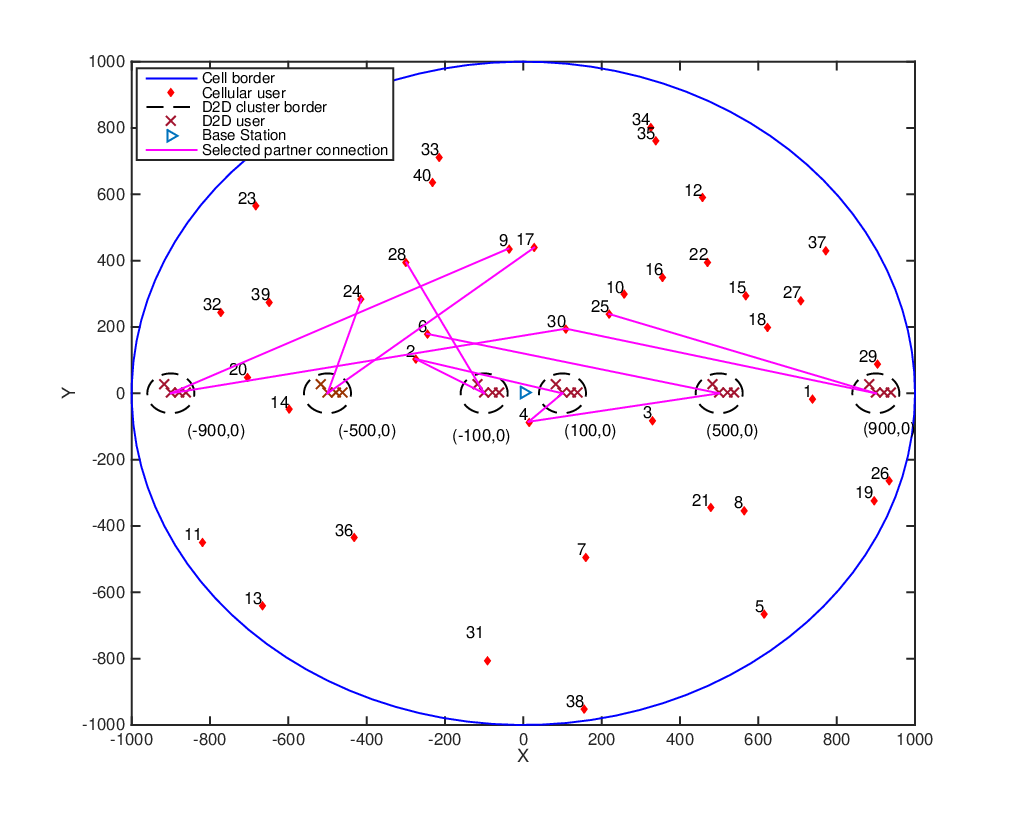This screenshot has height=815, width=1012.
Task: Select the number label "33" of a cellular user
Action: [430, 150]
